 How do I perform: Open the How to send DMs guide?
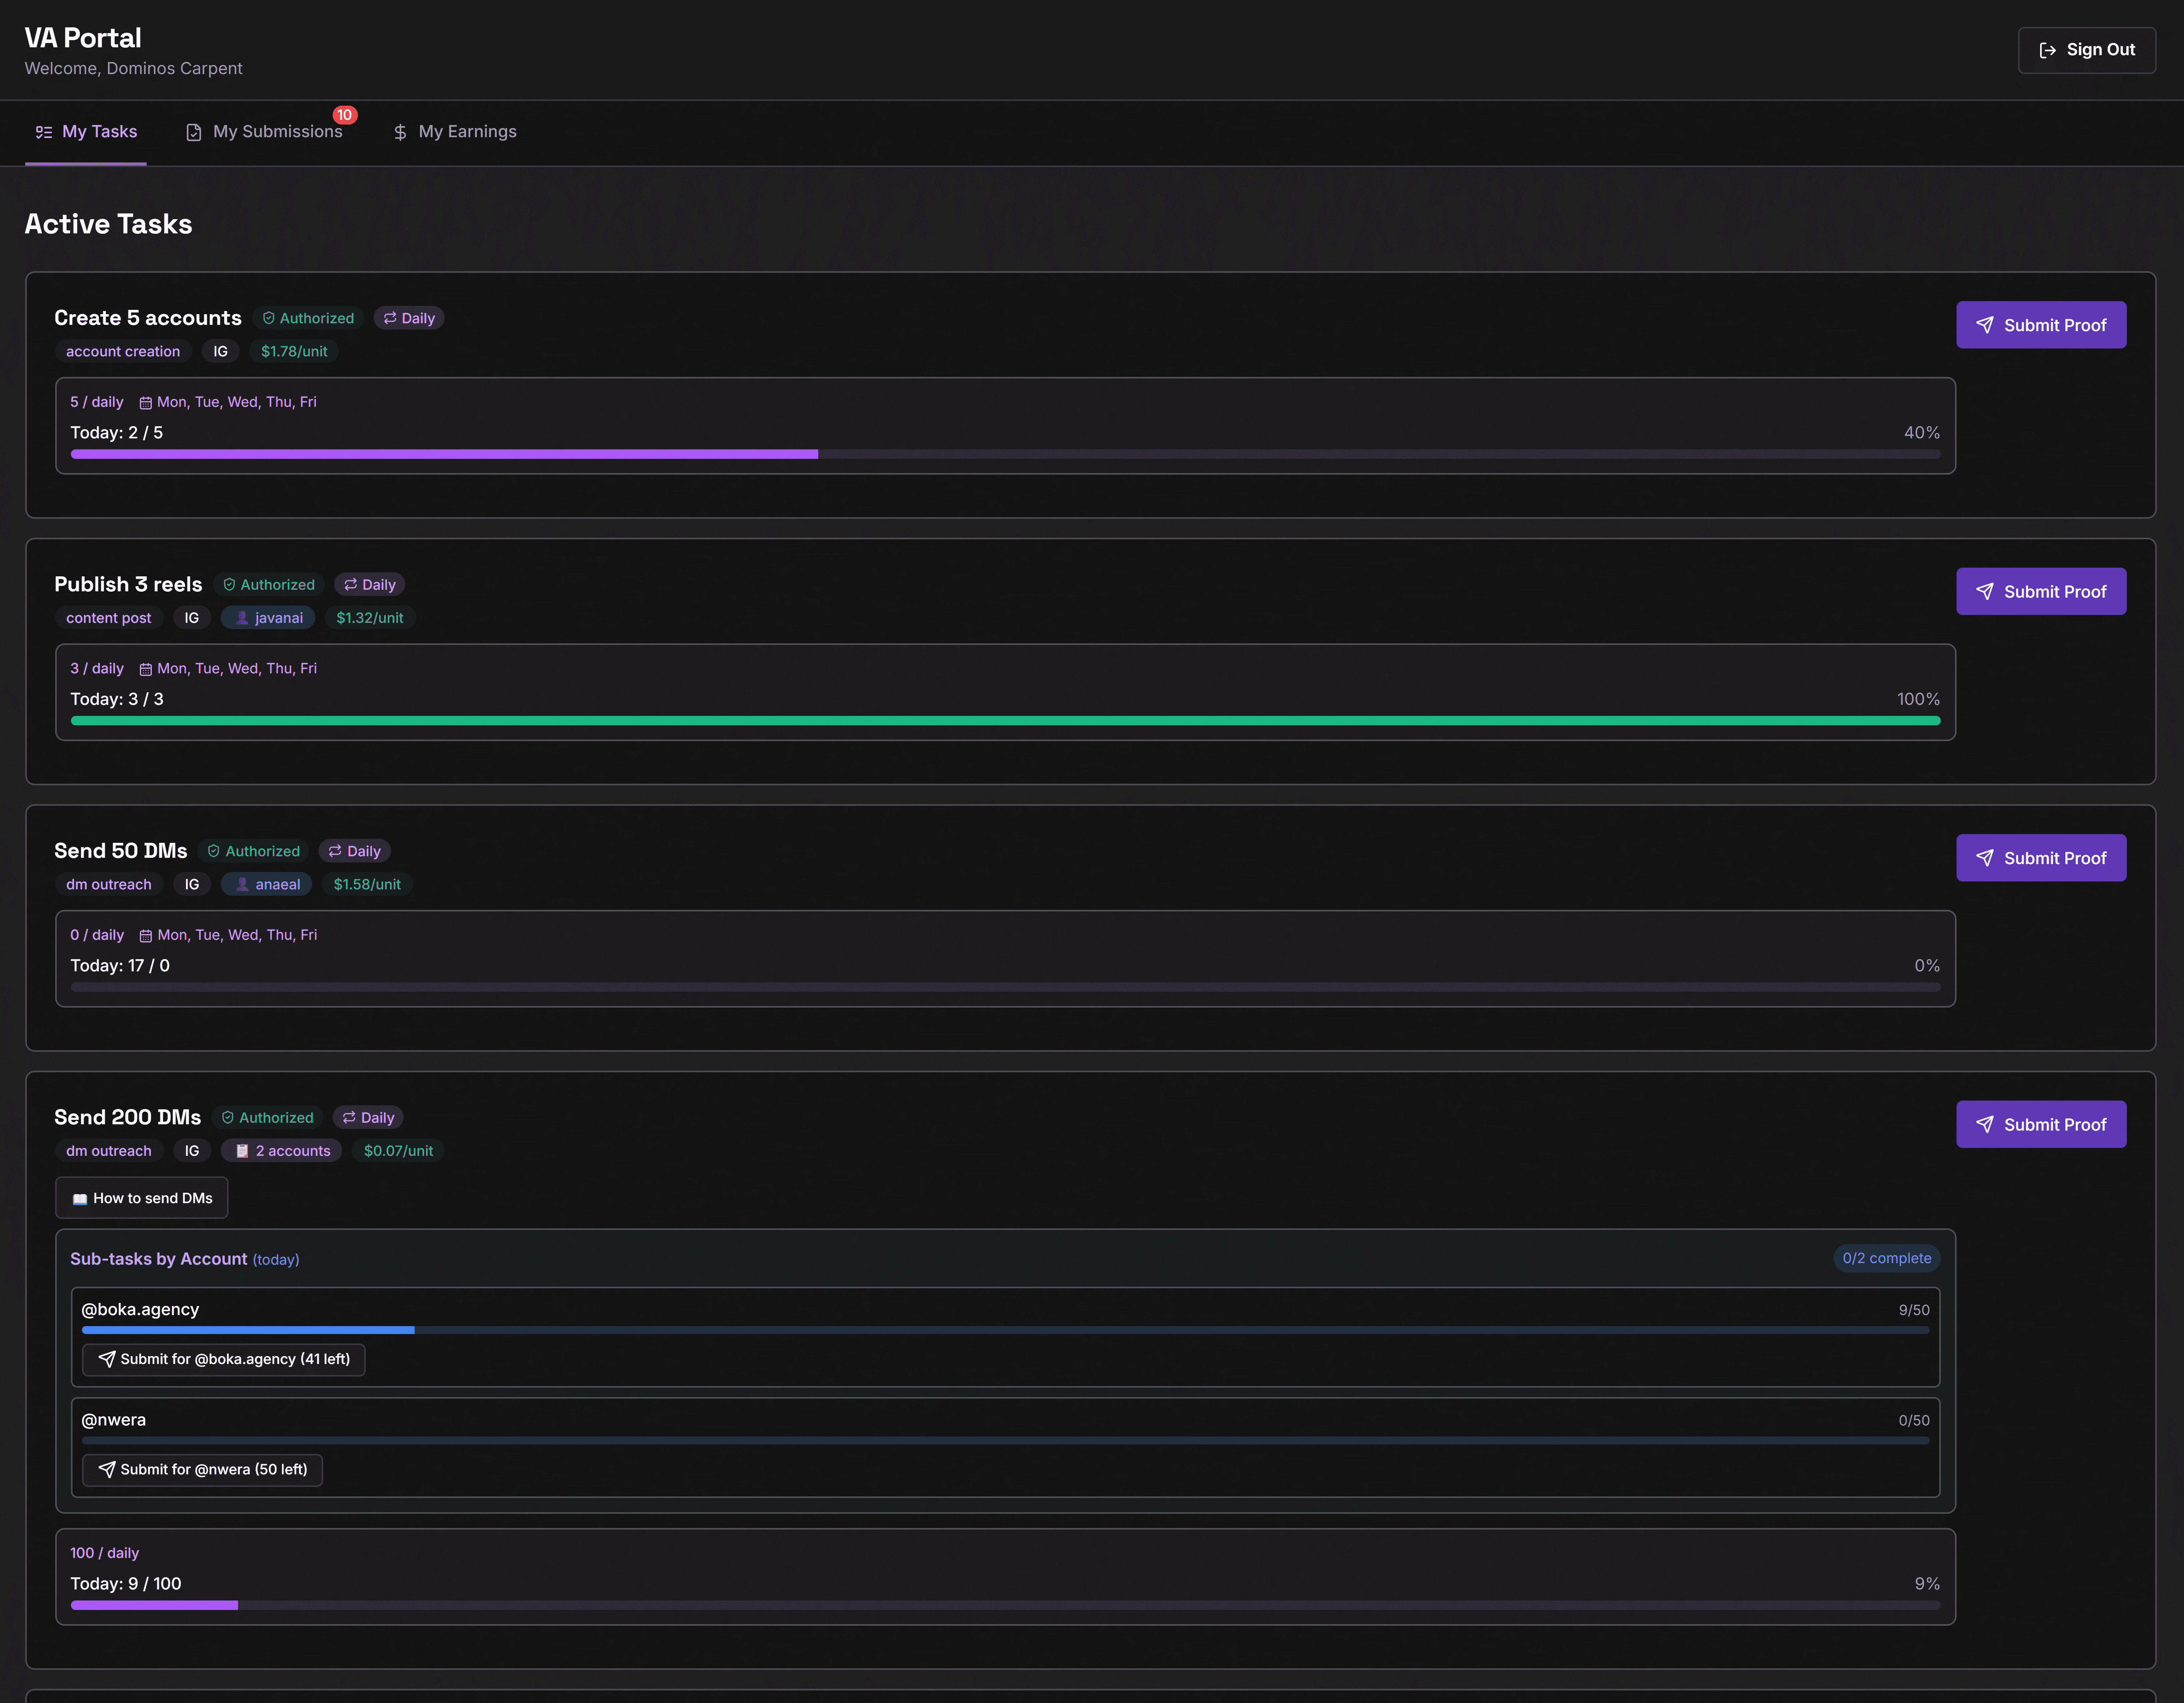tap(142, 1198)
